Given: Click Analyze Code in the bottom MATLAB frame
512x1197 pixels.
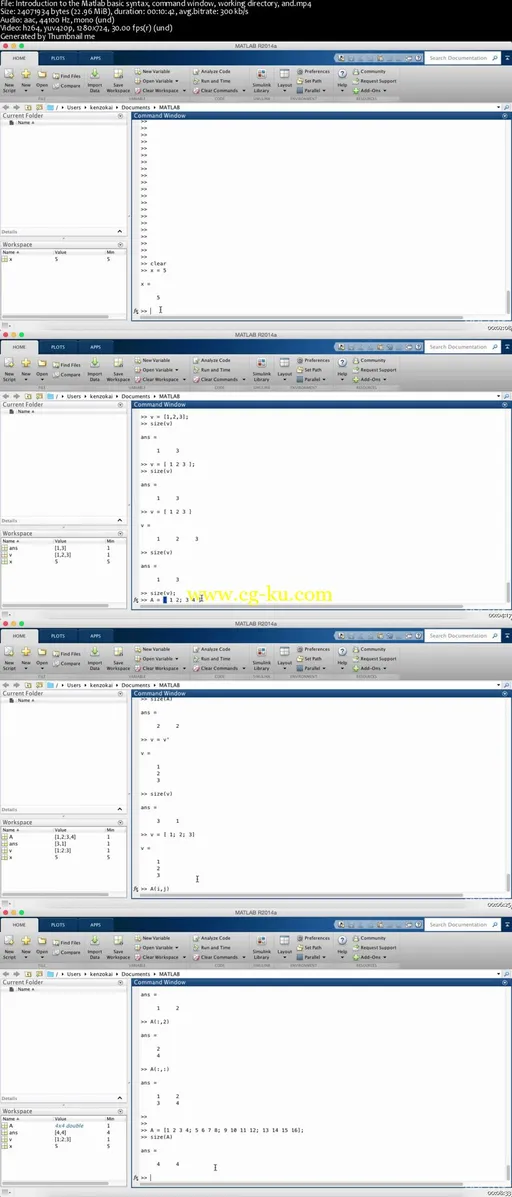Looking at the screenshot, I should coord(211,938).
